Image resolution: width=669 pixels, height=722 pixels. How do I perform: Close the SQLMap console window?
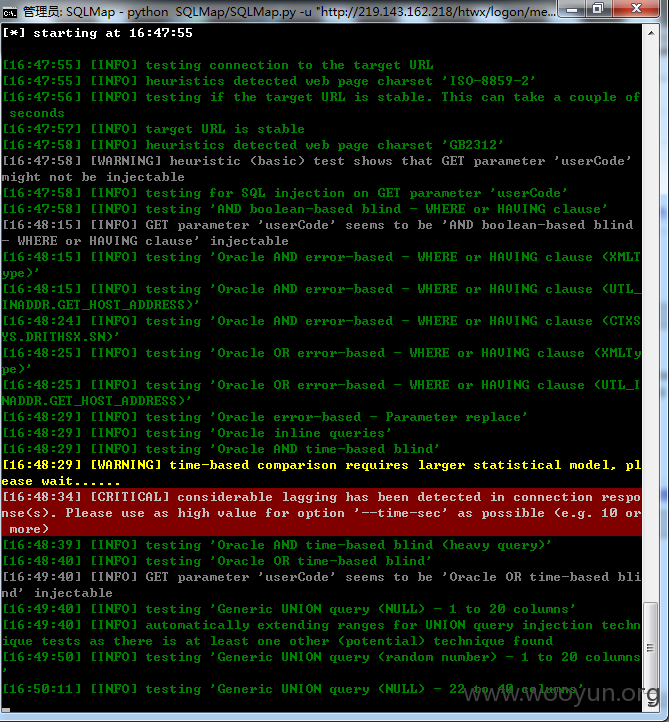pyautogui.click(x=636, y=9)
